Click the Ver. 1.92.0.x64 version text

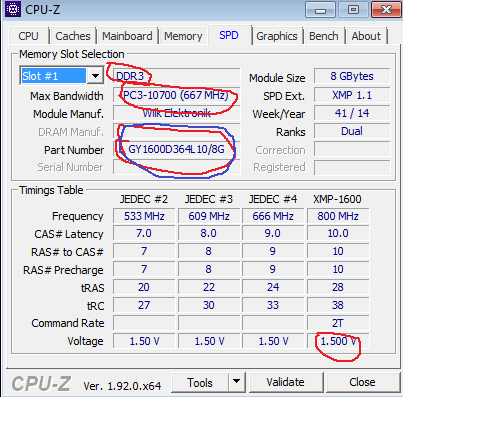[122, 386]
